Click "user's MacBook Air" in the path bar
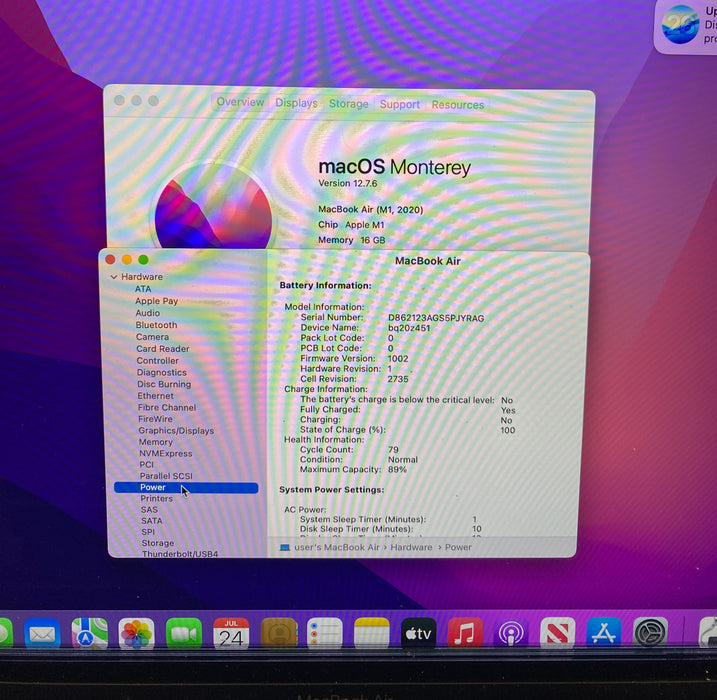717x700 pixels. click(x=337, y=547)
